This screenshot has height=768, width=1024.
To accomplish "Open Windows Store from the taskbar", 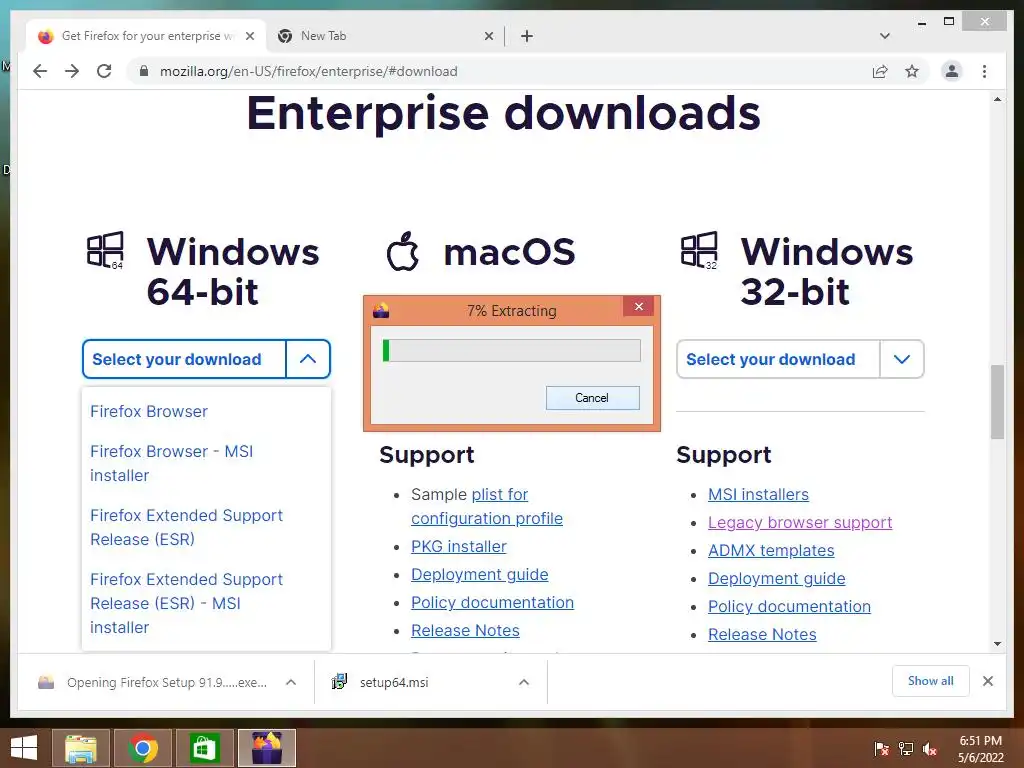I will tap(205, 748).
